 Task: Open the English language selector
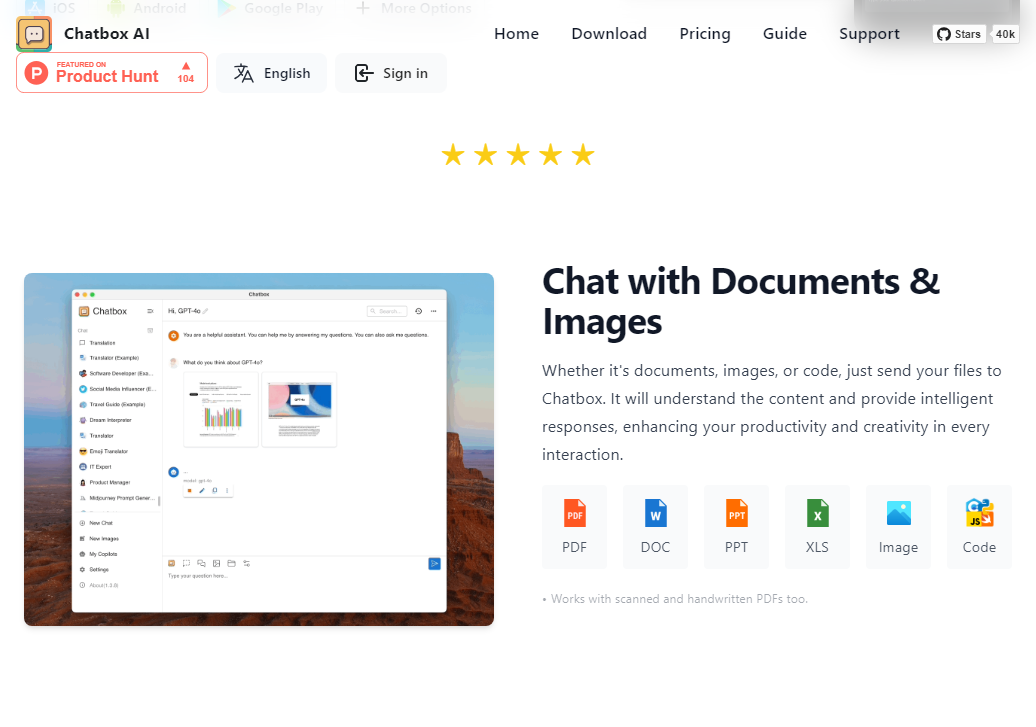coord(272,73)
